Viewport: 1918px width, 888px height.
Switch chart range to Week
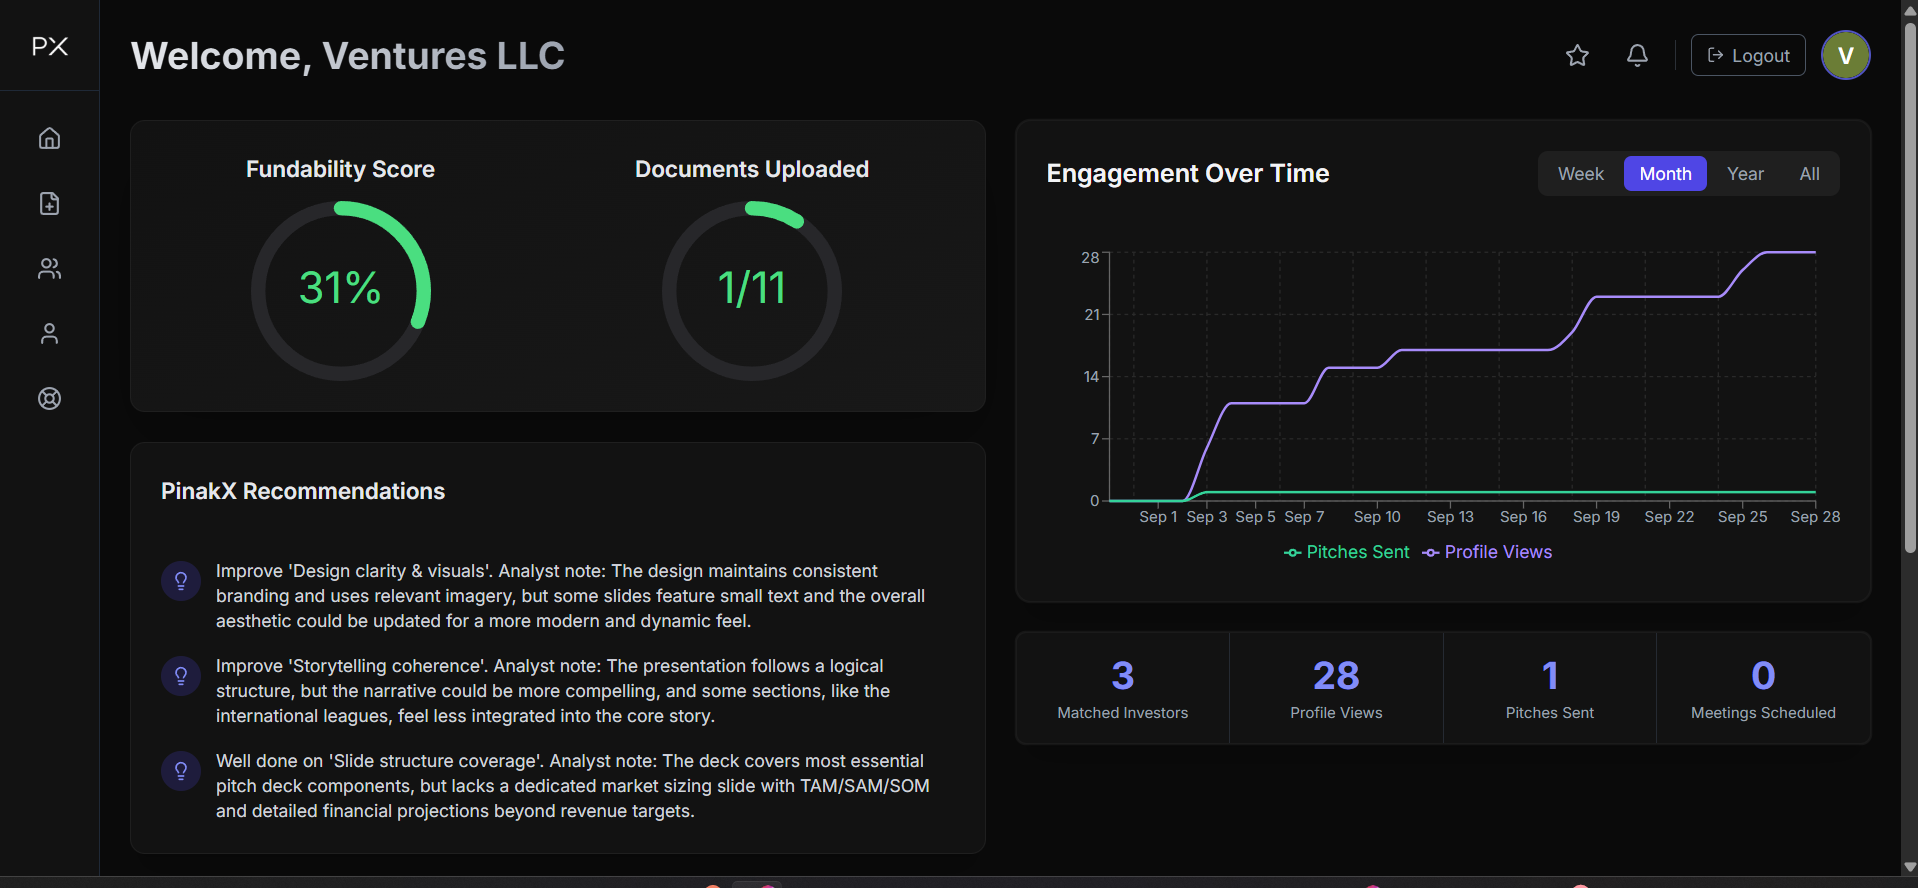[x=1580, y=174]
